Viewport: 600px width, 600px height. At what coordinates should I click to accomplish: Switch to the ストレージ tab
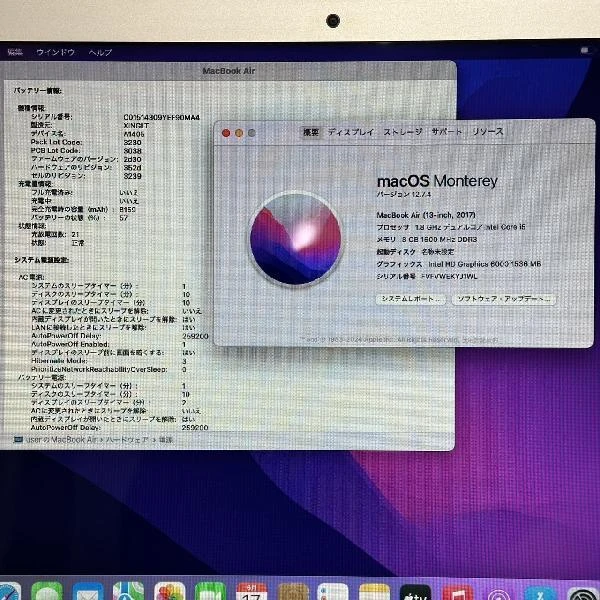[x=403, y=132]
